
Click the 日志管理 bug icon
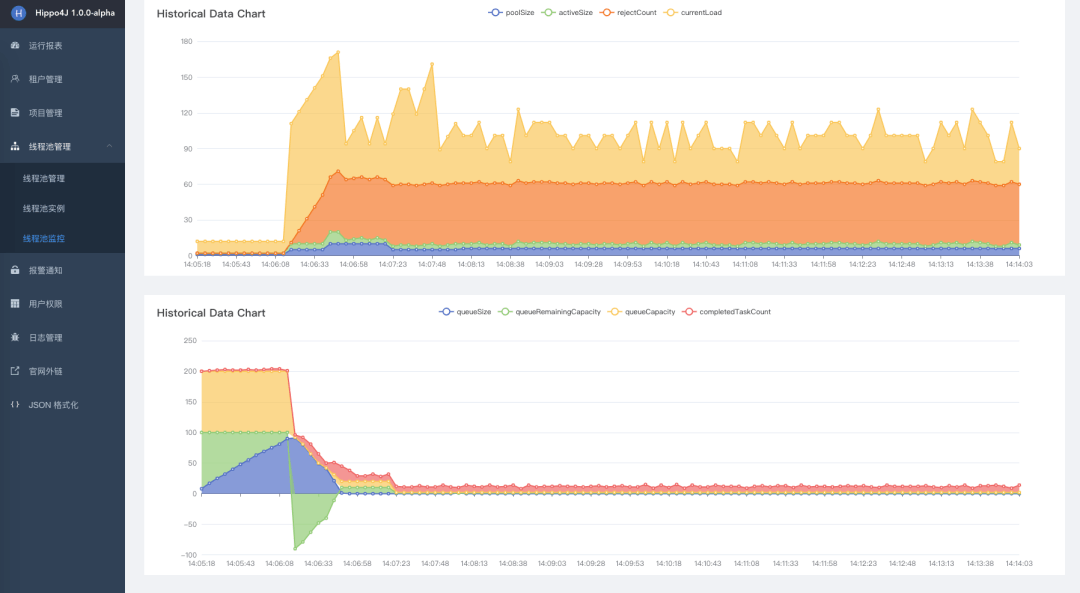(15, 337)
